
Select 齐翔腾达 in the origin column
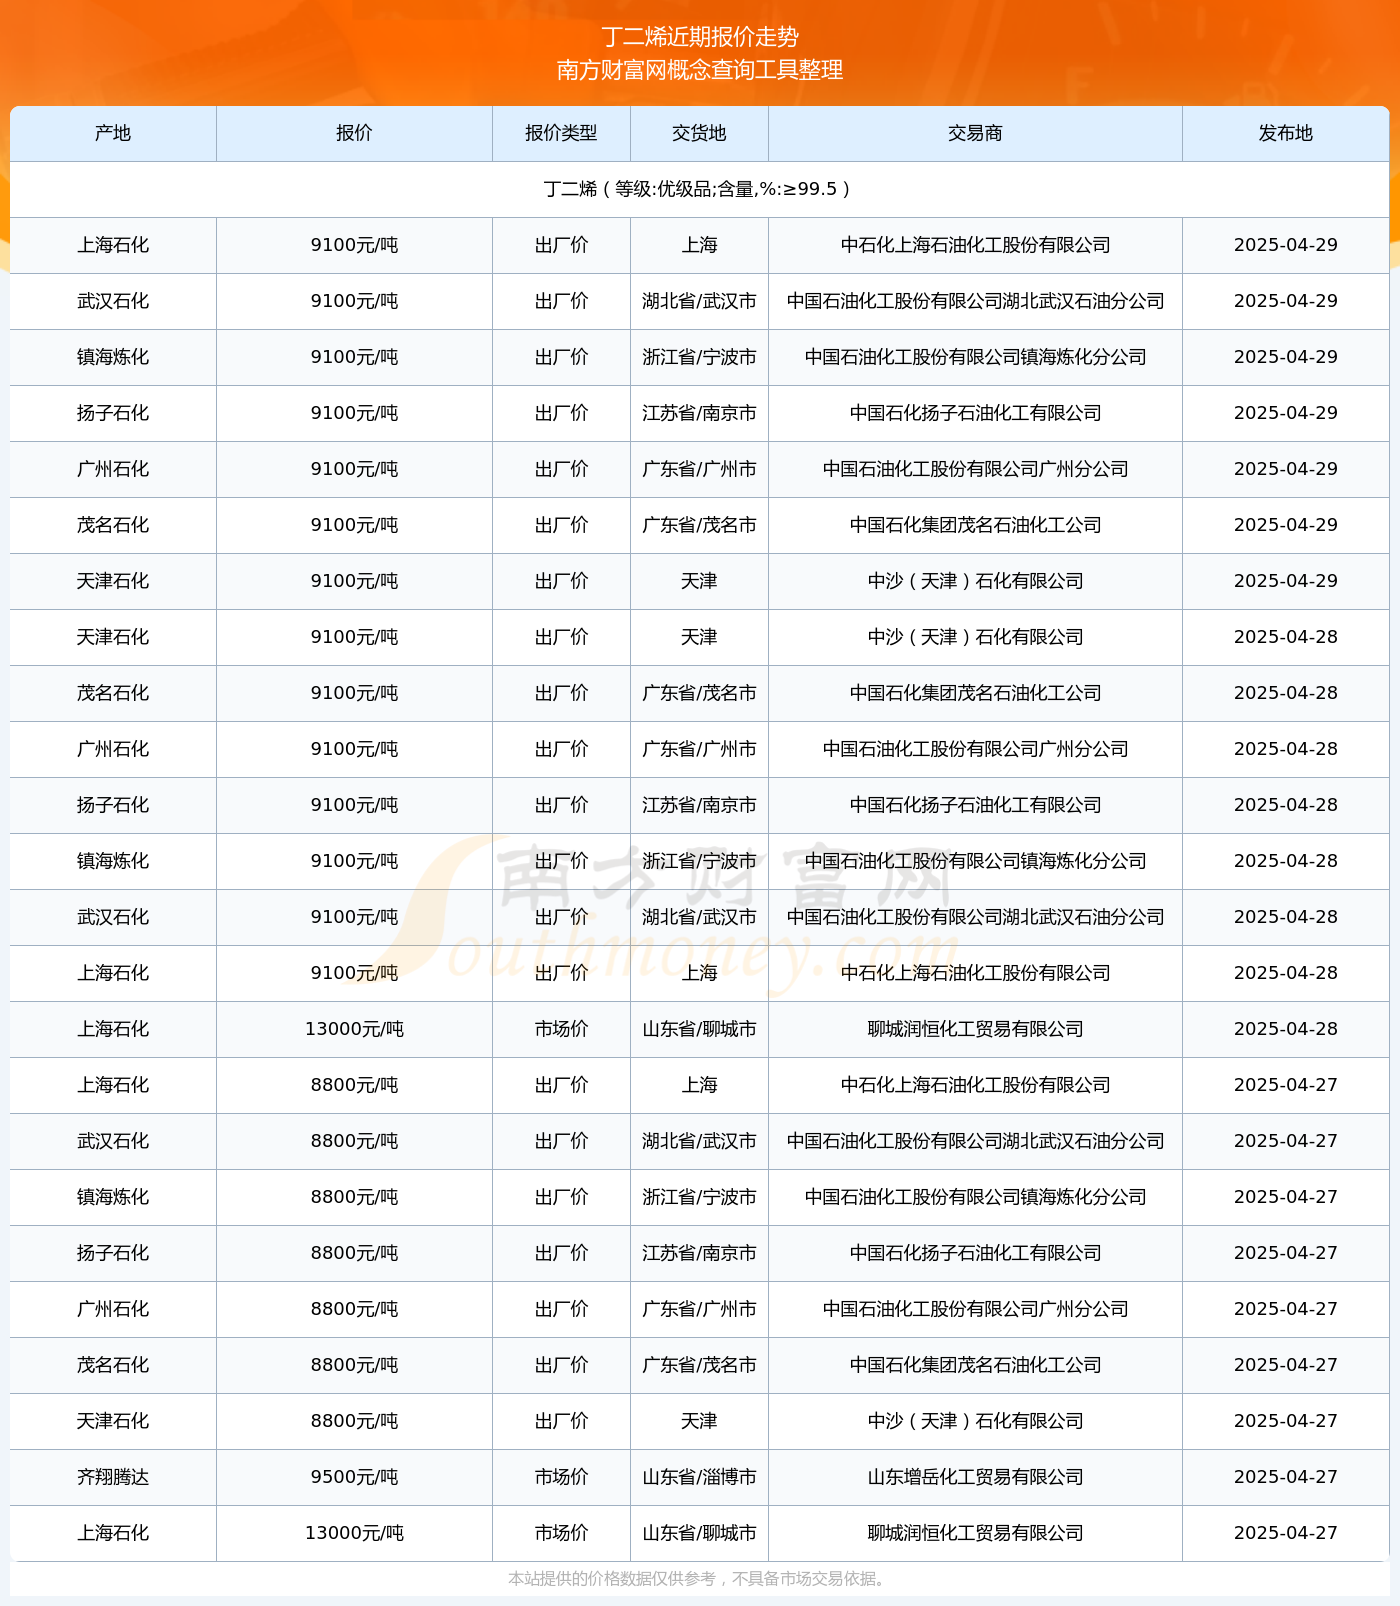point(113,1477)
